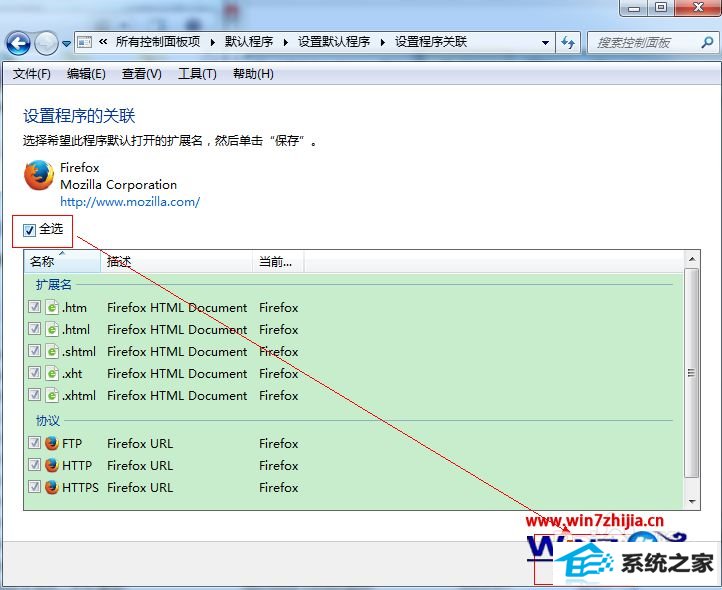
Task: Open the address bar history dropdown
Action: tap(545, 43)
